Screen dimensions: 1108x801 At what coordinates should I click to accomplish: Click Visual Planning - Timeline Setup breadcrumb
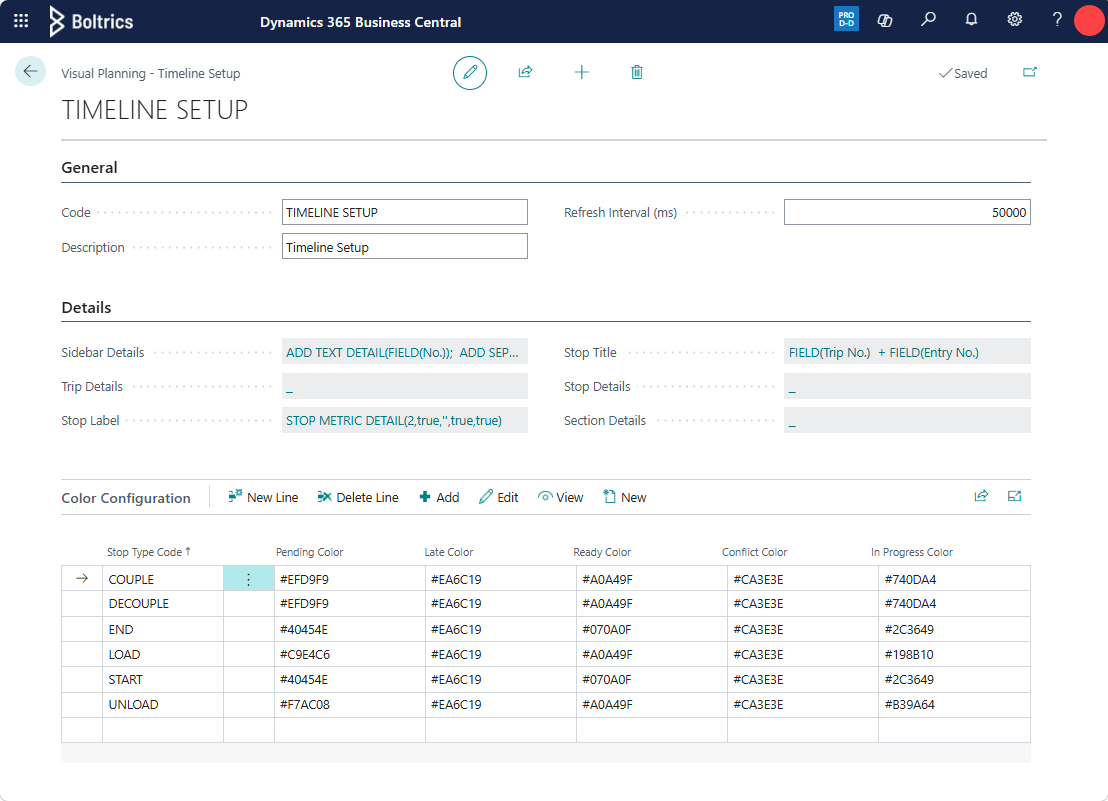[151, 73]
